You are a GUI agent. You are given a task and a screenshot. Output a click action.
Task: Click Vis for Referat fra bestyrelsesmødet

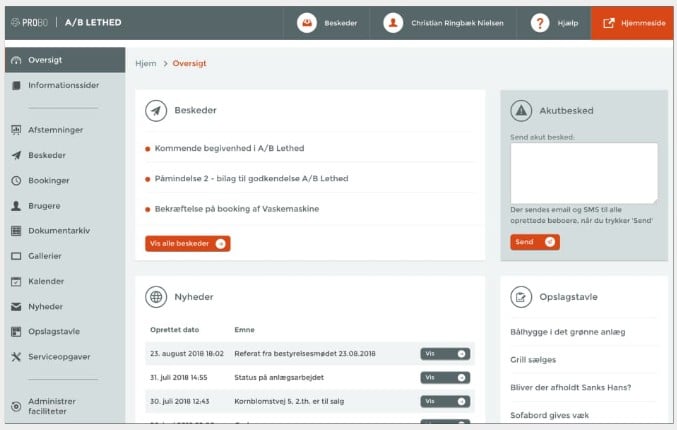445,353
